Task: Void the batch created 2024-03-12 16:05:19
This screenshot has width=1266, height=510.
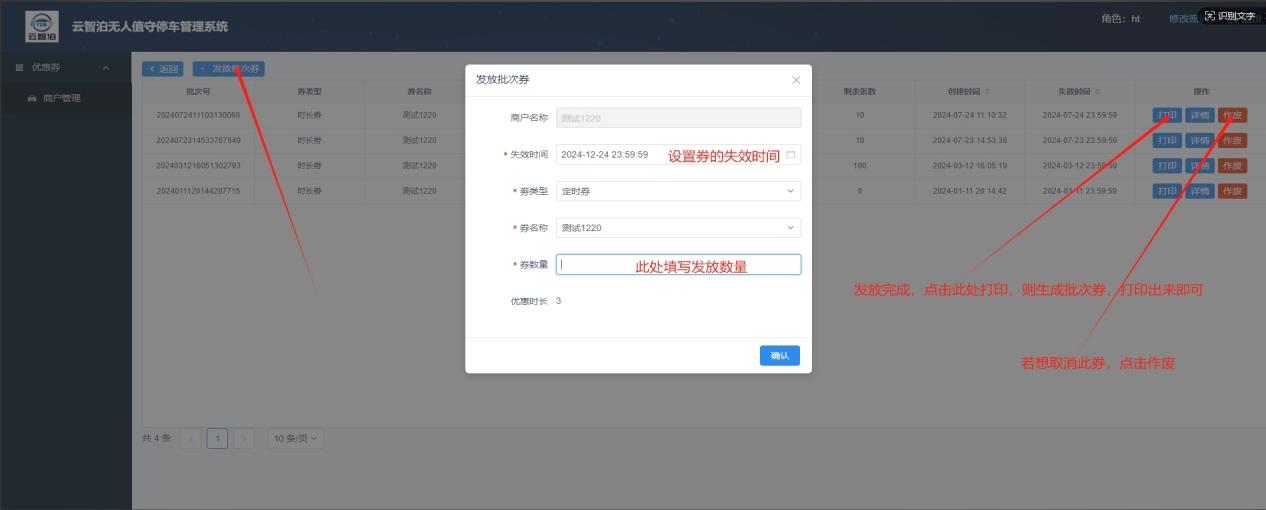Action: click(x=1232, y=166)
